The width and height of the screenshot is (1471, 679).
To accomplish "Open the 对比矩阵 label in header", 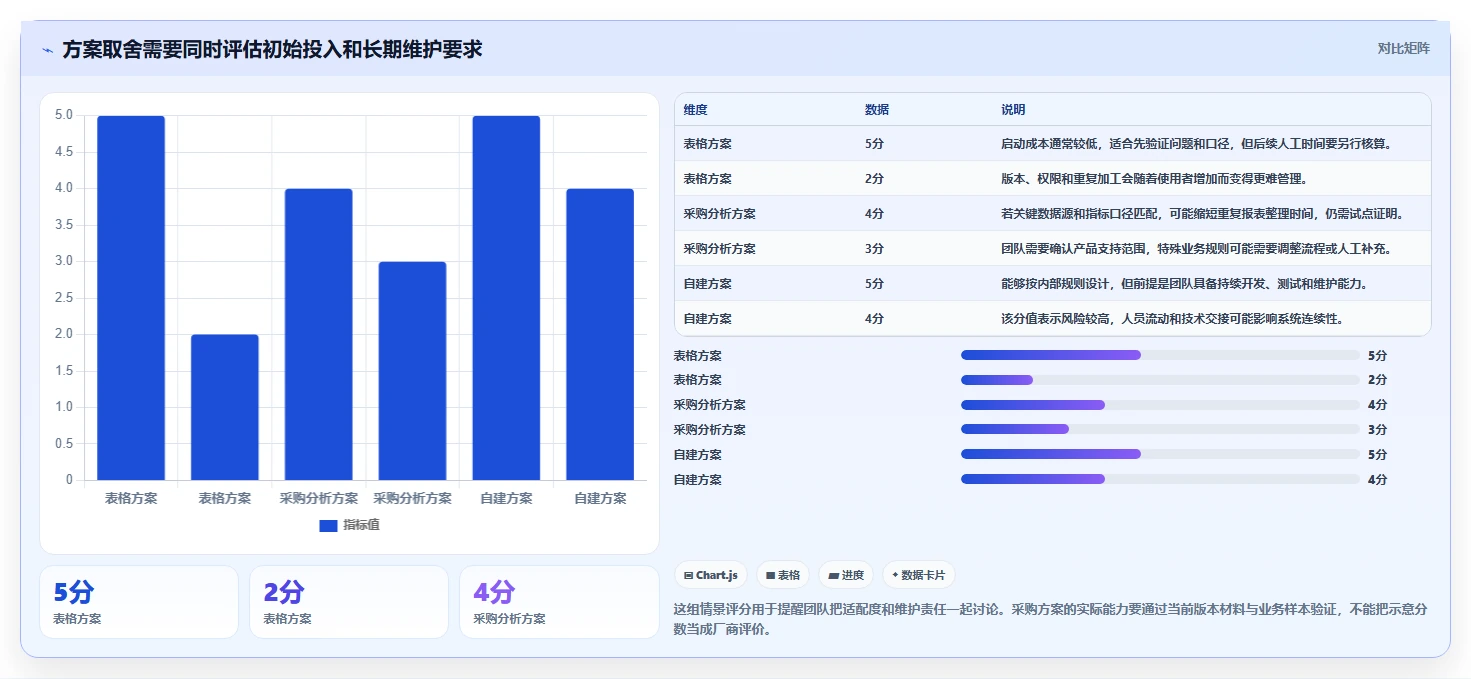I will point(1404,48).
